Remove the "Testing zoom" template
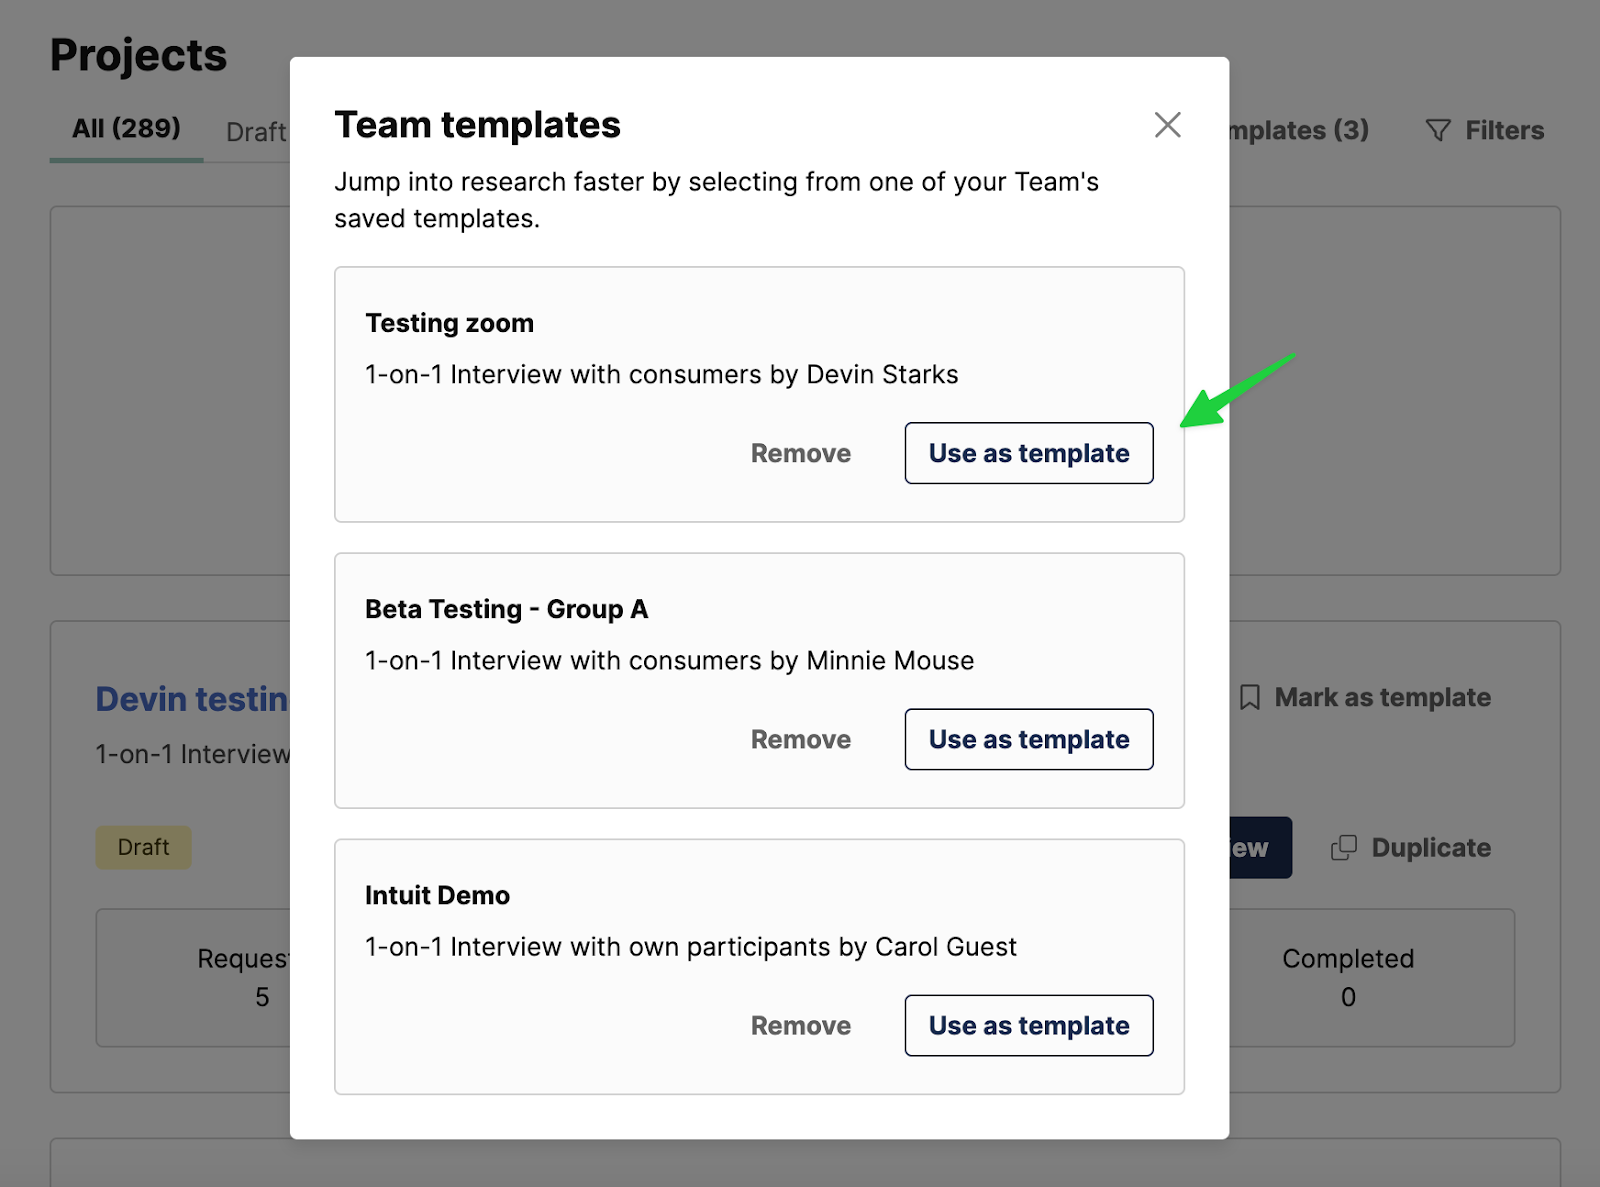This screenshot has height=1187, width=1600. pyautogui.click(x=800, y=453)
